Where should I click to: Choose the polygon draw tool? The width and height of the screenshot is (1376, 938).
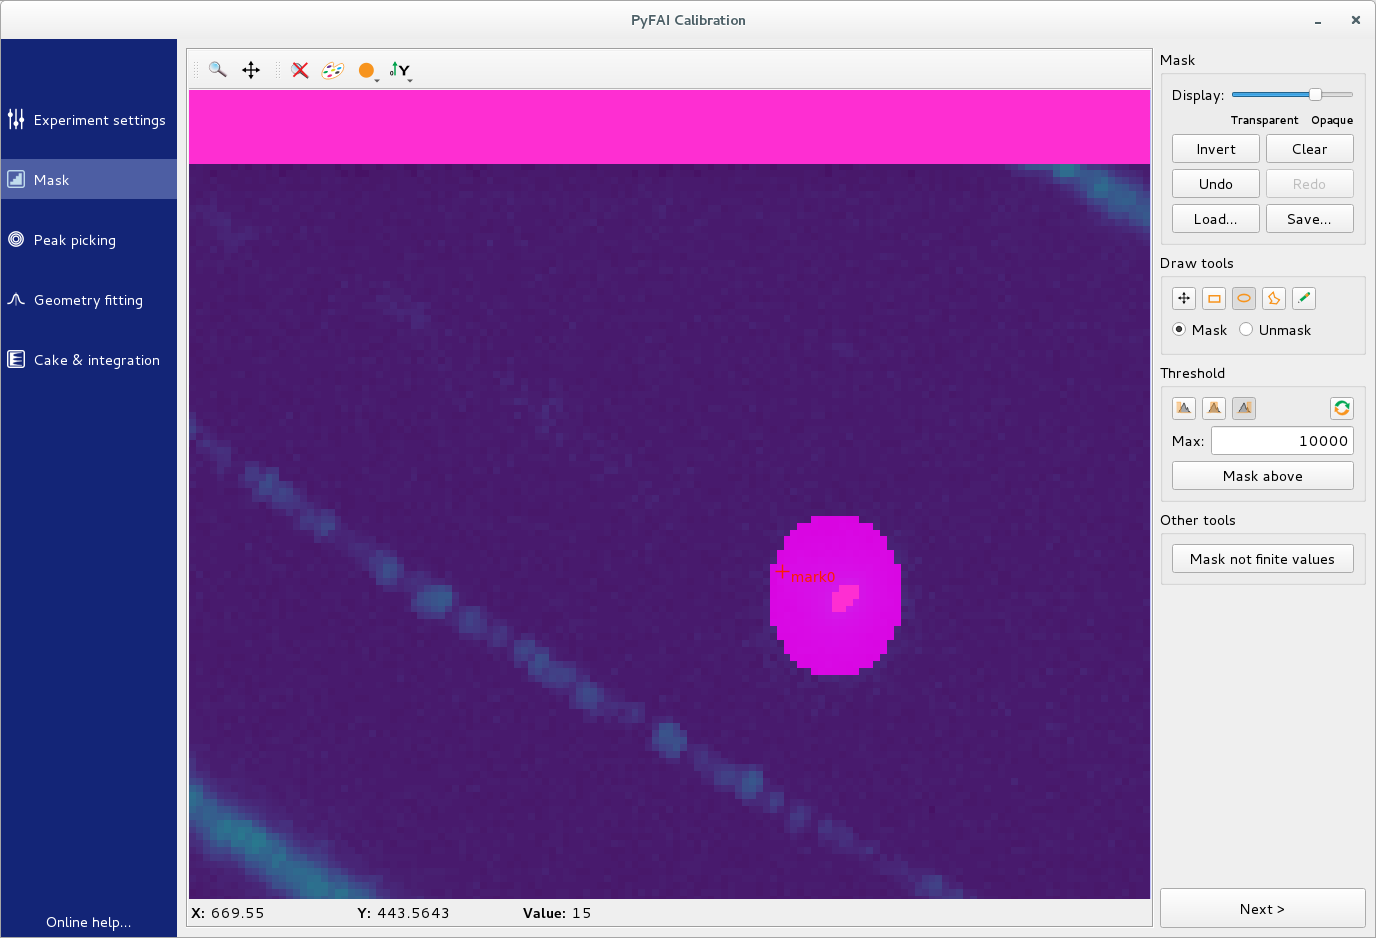1274,298
